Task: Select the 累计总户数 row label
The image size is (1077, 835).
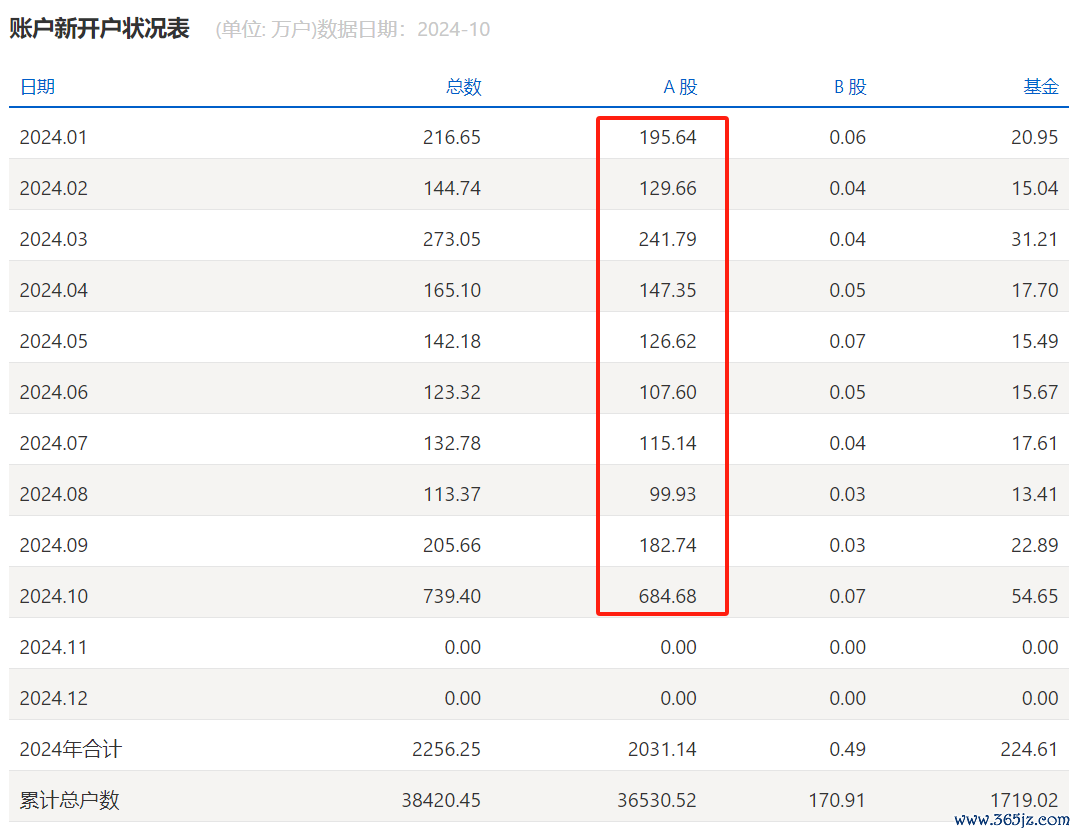Action: click(69, 800)
